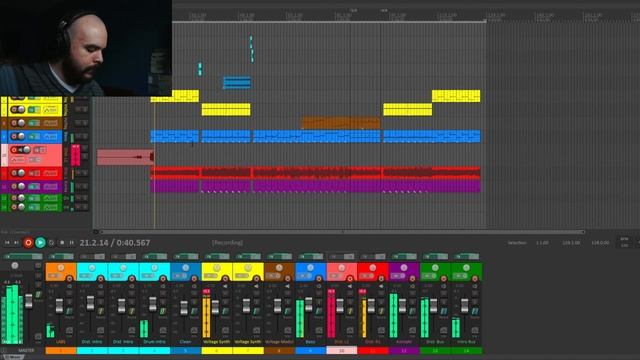Toggle speaker monitor icon on mixer strip 10

[350, 287]
